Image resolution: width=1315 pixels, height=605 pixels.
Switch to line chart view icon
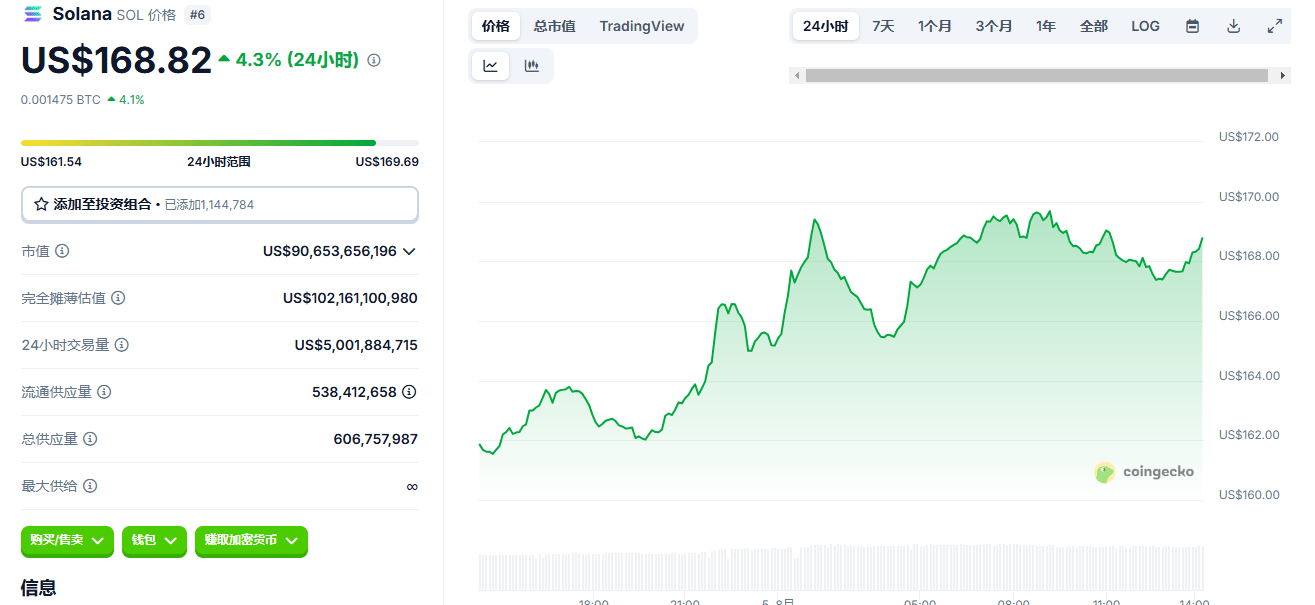coord(491,66)
